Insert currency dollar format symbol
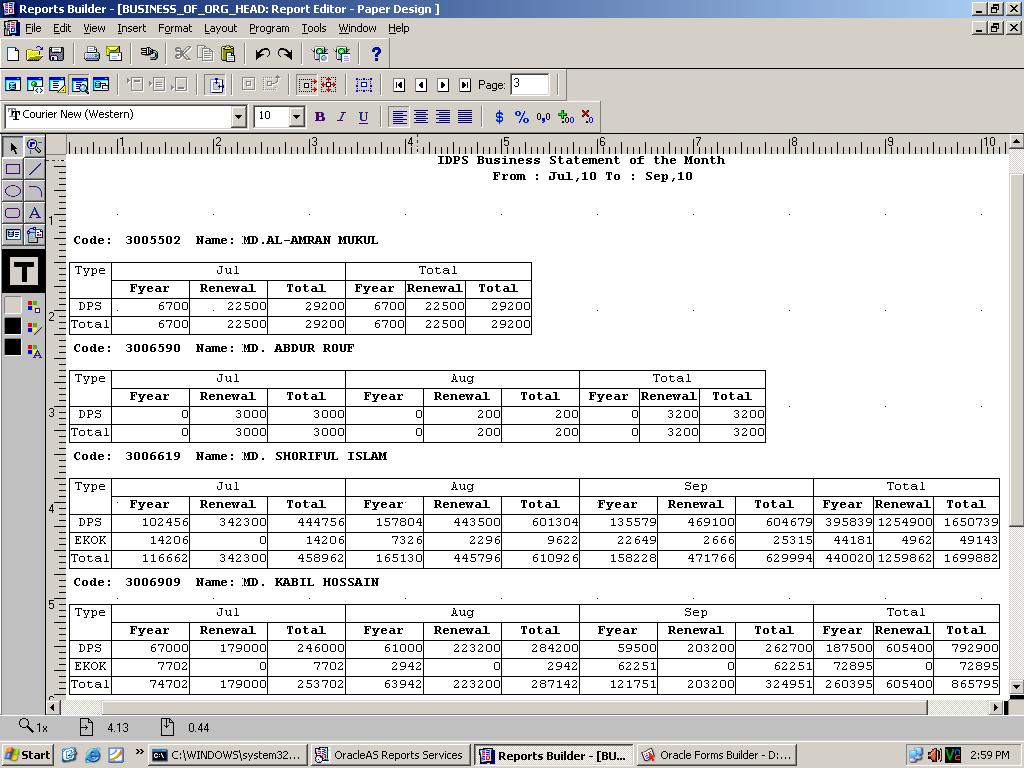Screen dimensions: 1024x768 (499, 117)
